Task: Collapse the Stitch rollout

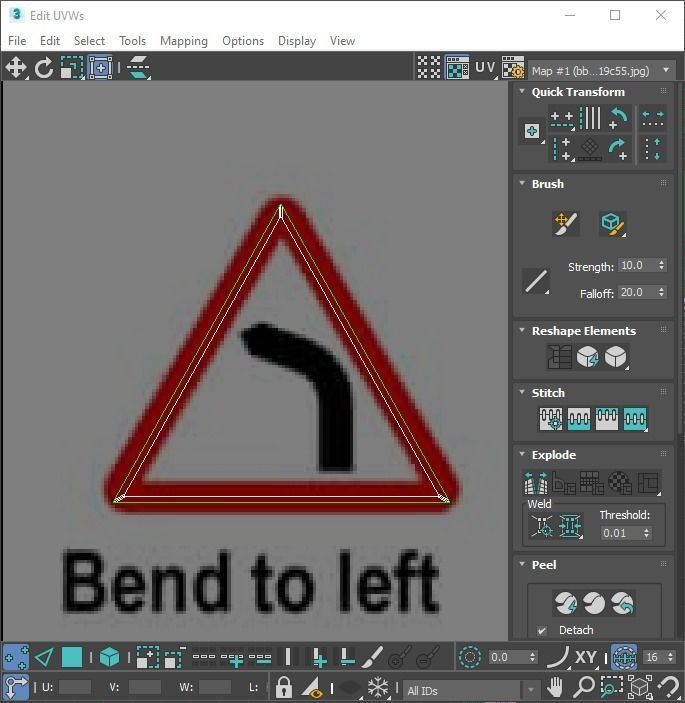Action: click(522, 392)
